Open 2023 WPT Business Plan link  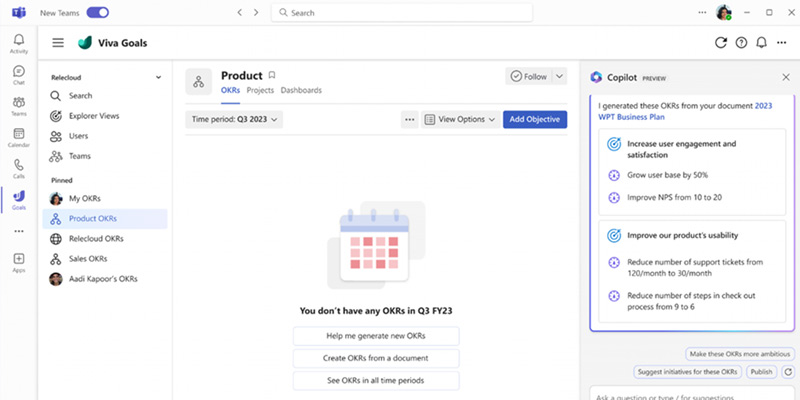click(685, 111)
